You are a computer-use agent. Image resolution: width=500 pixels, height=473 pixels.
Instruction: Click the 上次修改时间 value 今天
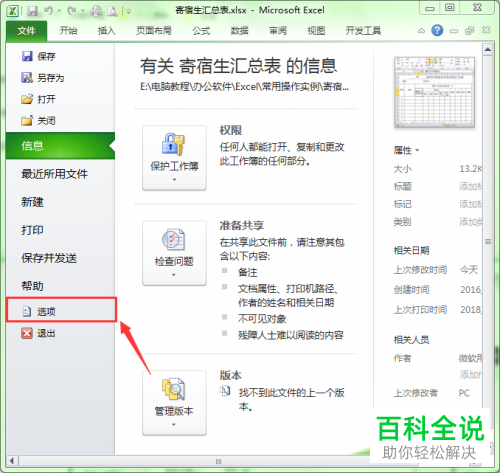[469, 269]
